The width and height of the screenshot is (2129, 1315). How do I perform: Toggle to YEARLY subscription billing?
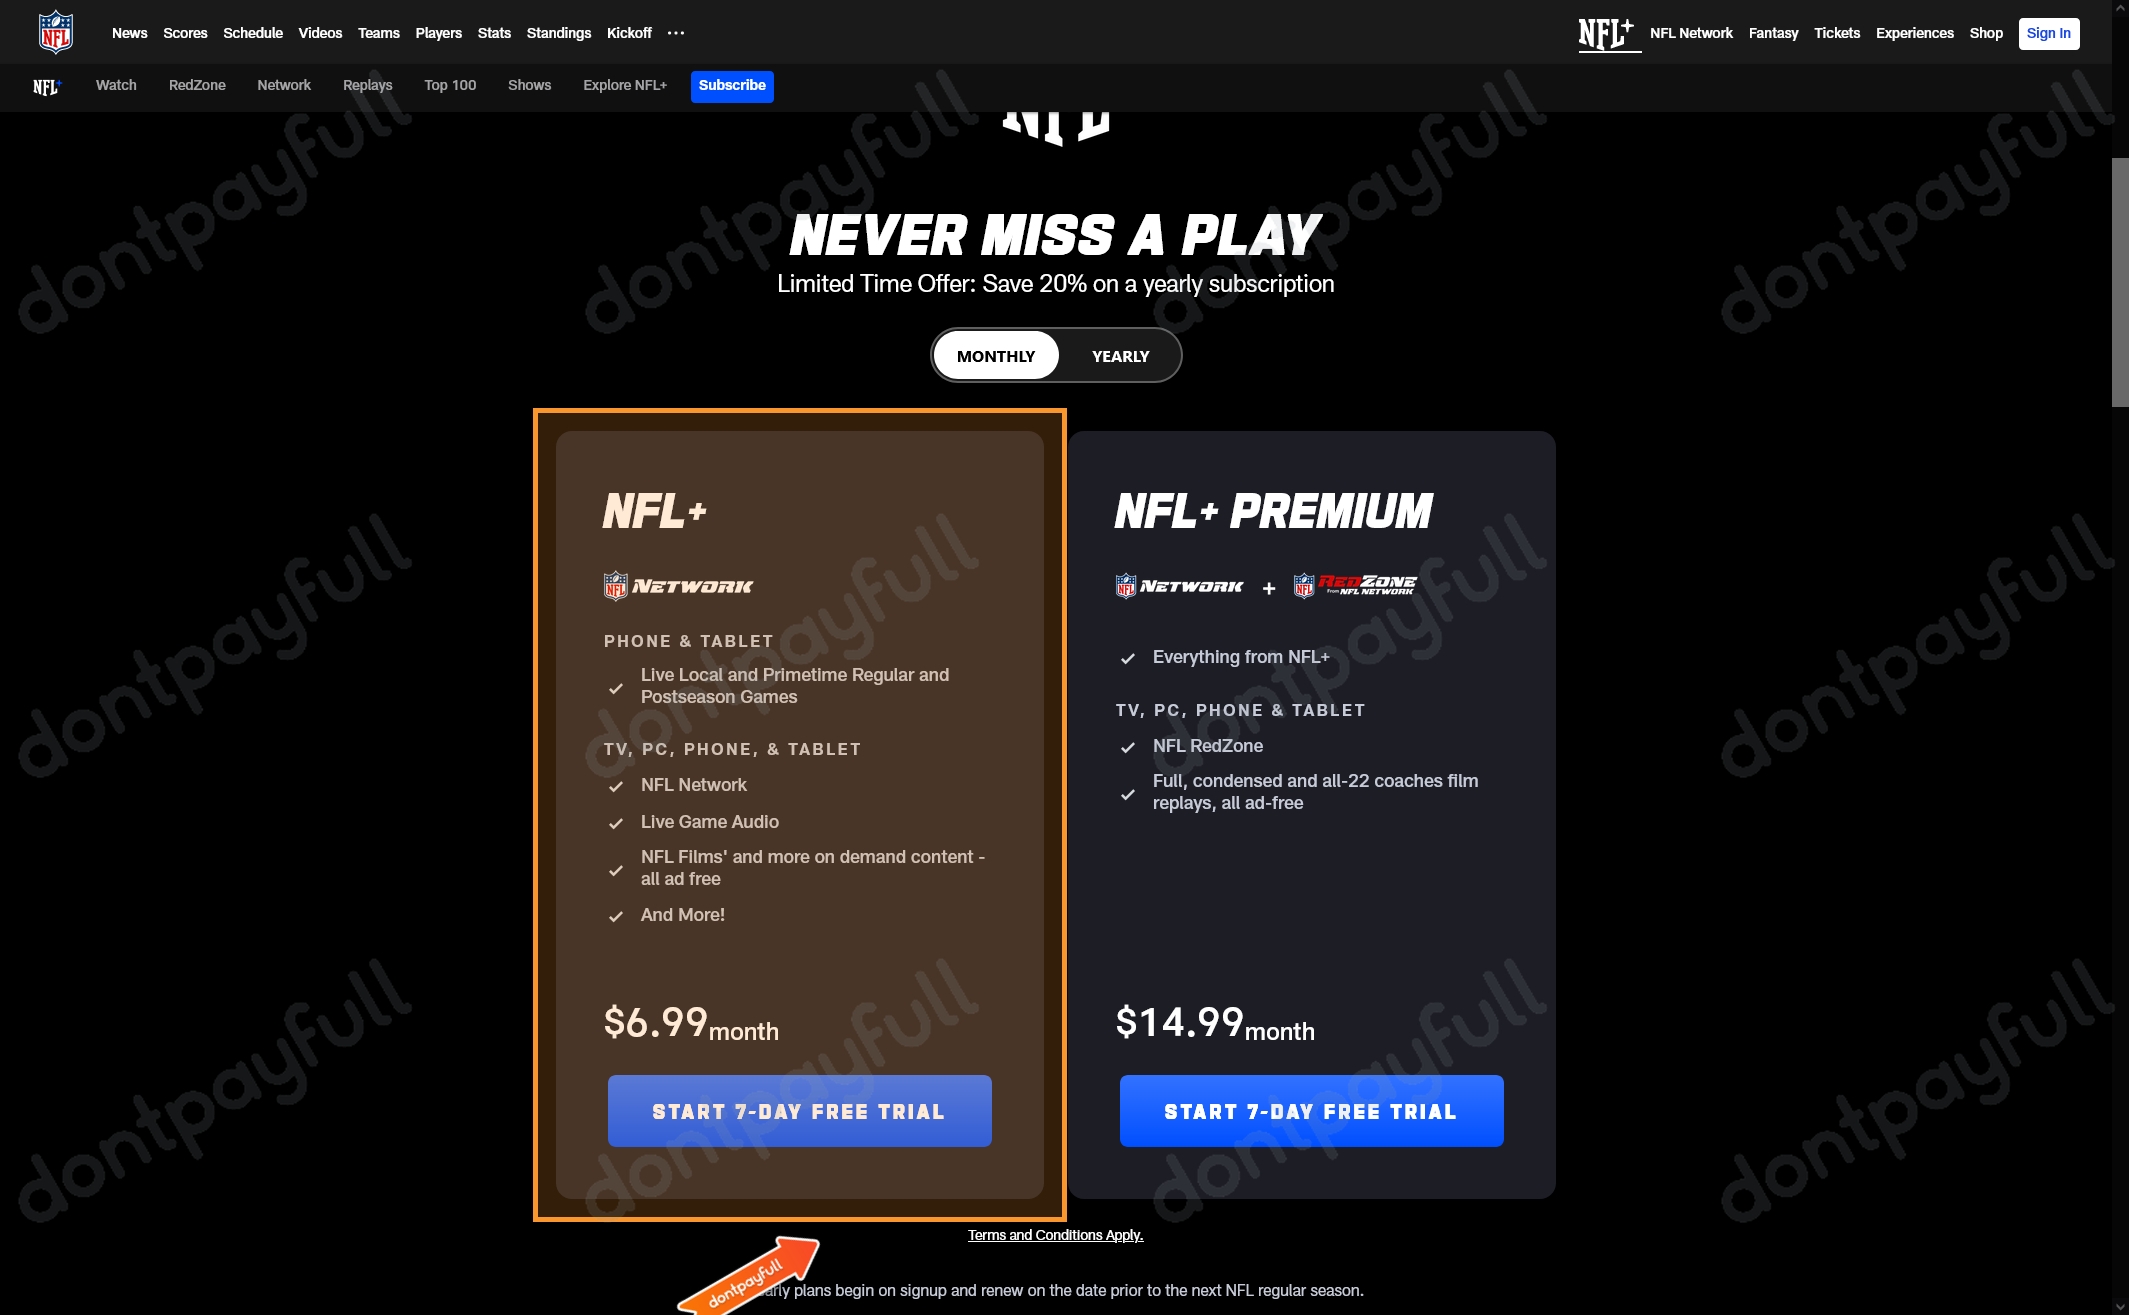1119,353
